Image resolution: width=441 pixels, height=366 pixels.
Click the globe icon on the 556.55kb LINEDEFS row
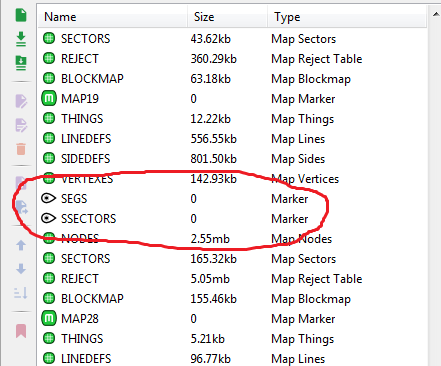pos(49,138)
